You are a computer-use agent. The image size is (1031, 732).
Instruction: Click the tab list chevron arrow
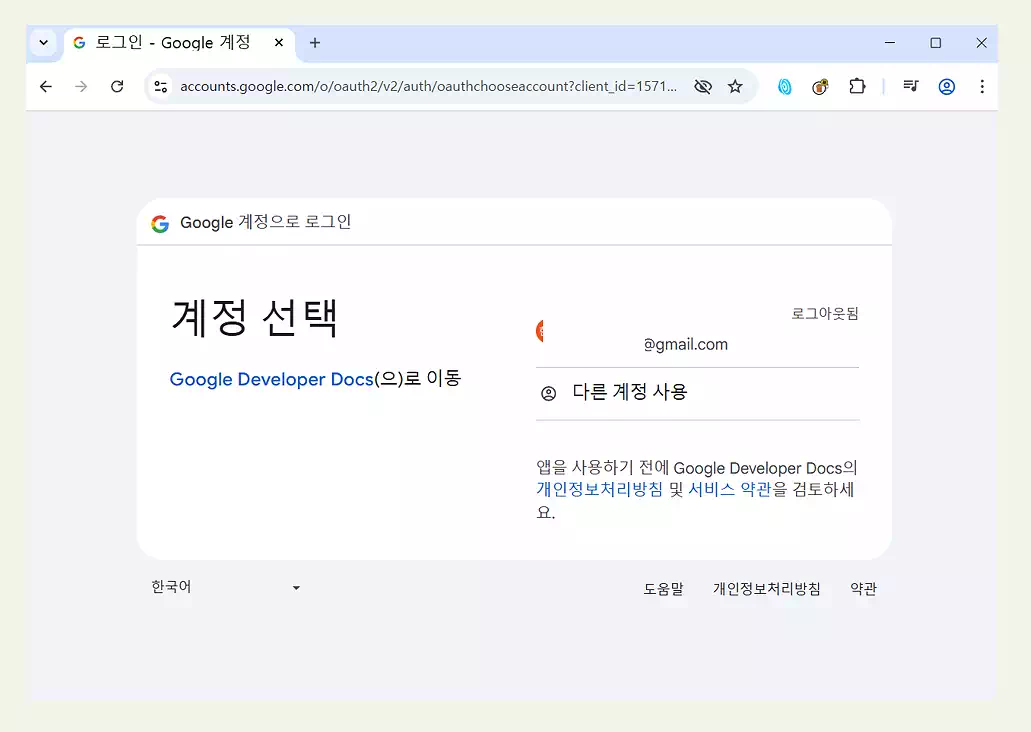(43, 43)
